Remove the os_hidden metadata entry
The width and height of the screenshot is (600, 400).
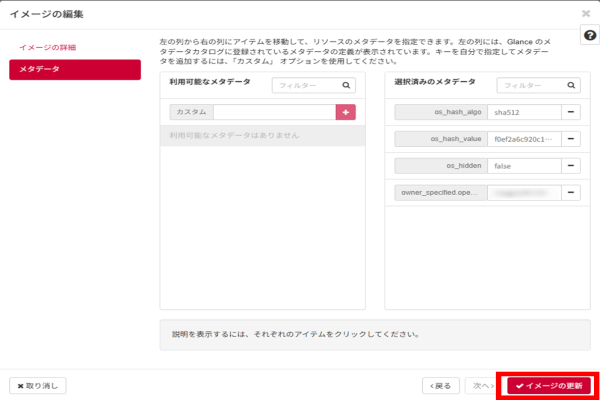pos(571,166)
